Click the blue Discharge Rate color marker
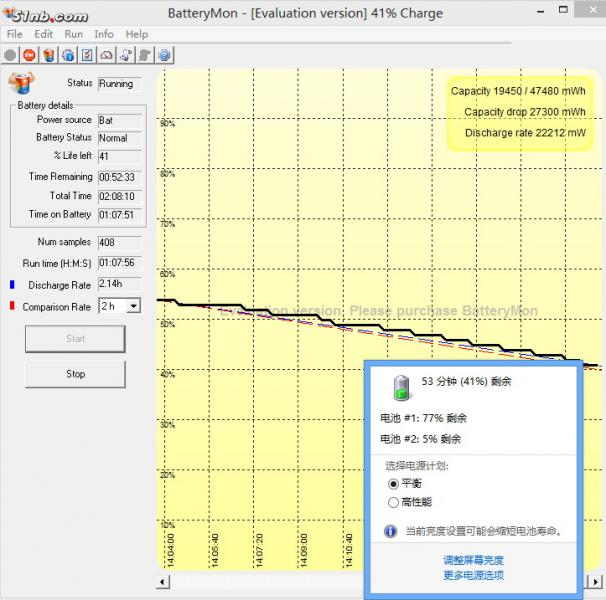Viewport: 606px width, 600px height. (12, 285)
